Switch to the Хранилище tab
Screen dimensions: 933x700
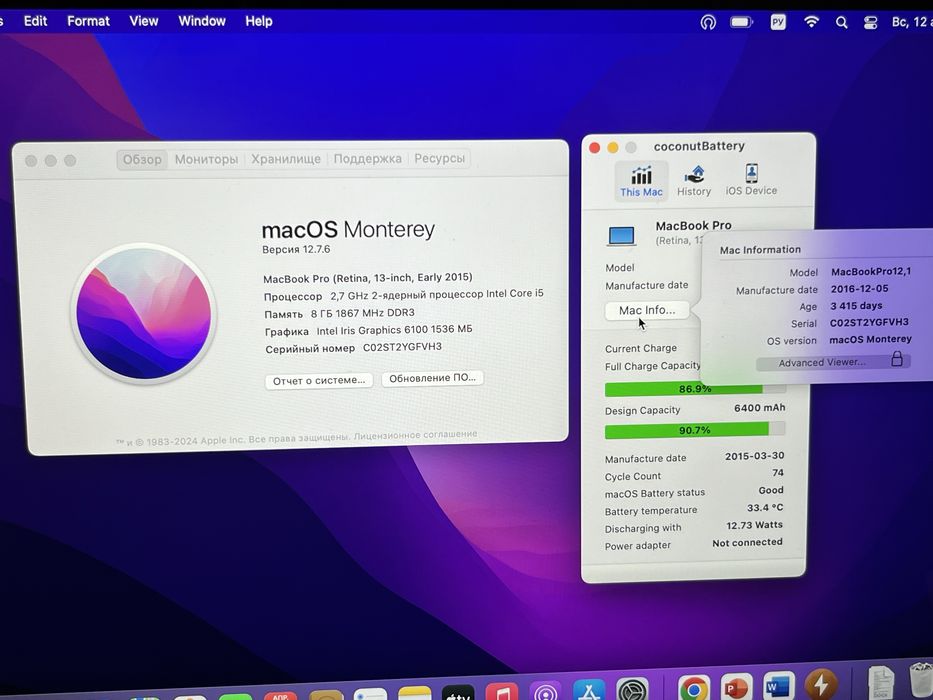pyautogui.click(x=286, y=158)
